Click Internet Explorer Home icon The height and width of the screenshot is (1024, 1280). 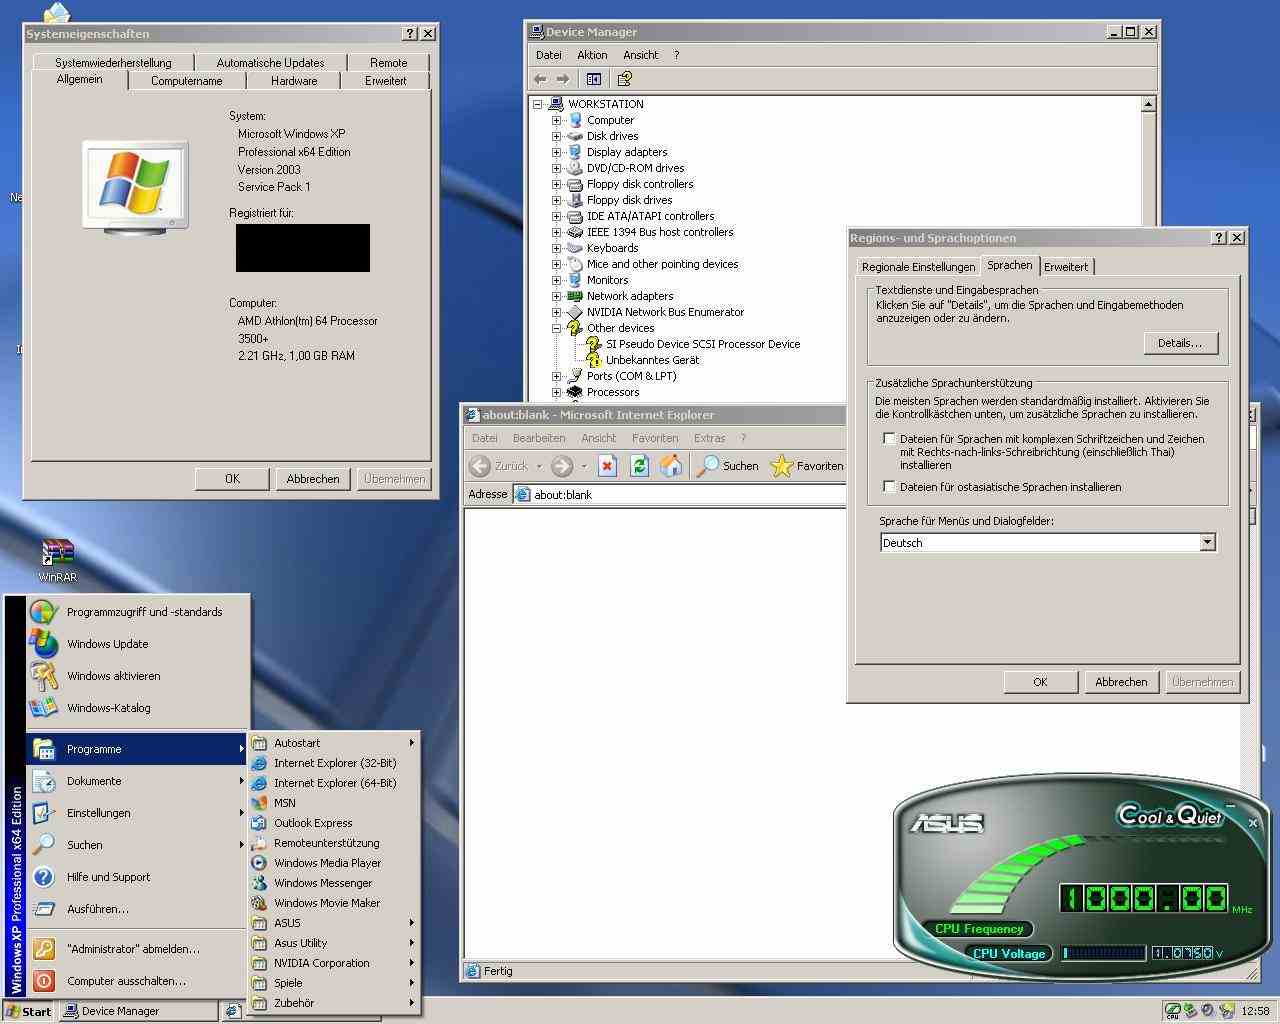tap(671, 466)
